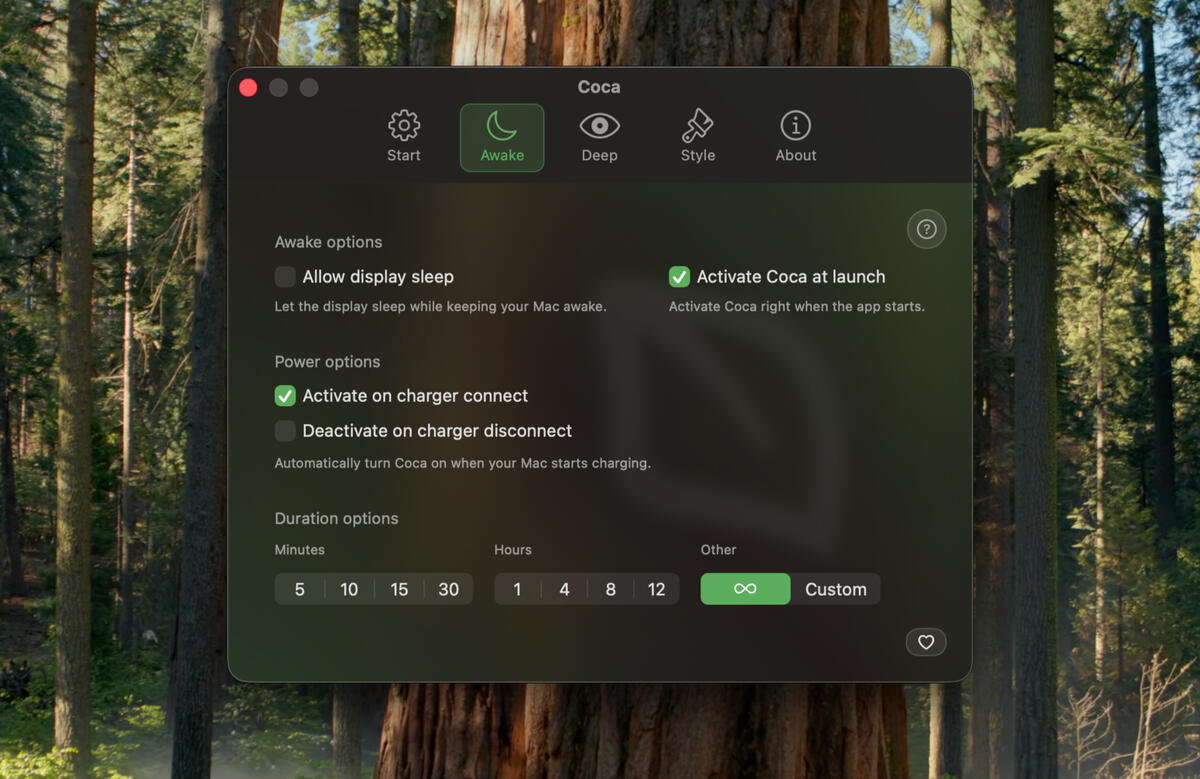The width and height of the screenshot is (1200, 779).
Task: Choose 1 hour duration
Action: click(517, 589)
